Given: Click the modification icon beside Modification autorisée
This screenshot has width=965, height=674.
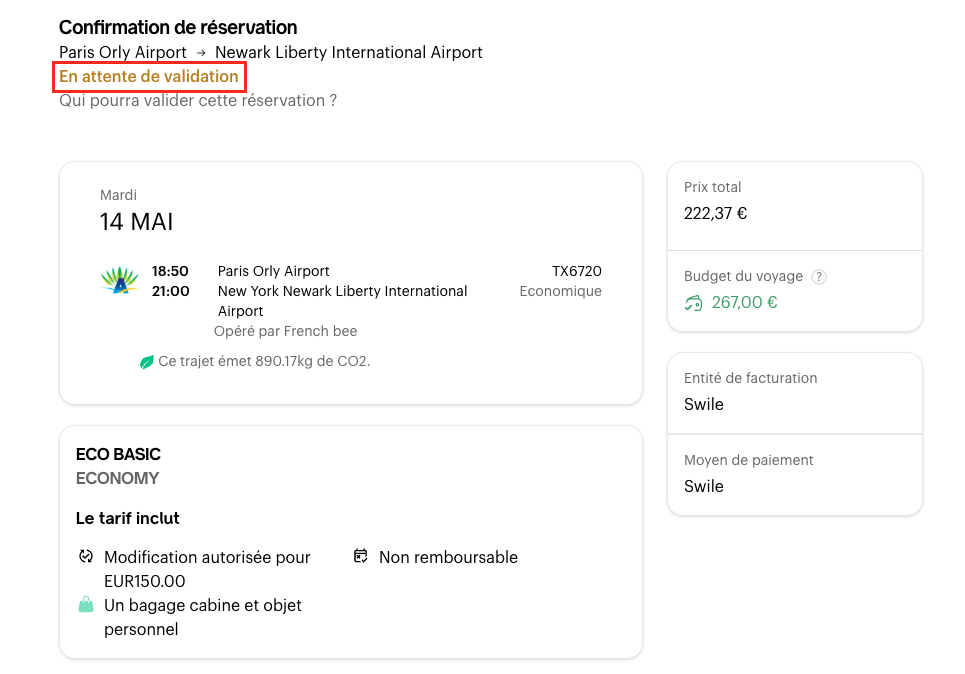Looking at the screenshot, I should pos(86,557).
